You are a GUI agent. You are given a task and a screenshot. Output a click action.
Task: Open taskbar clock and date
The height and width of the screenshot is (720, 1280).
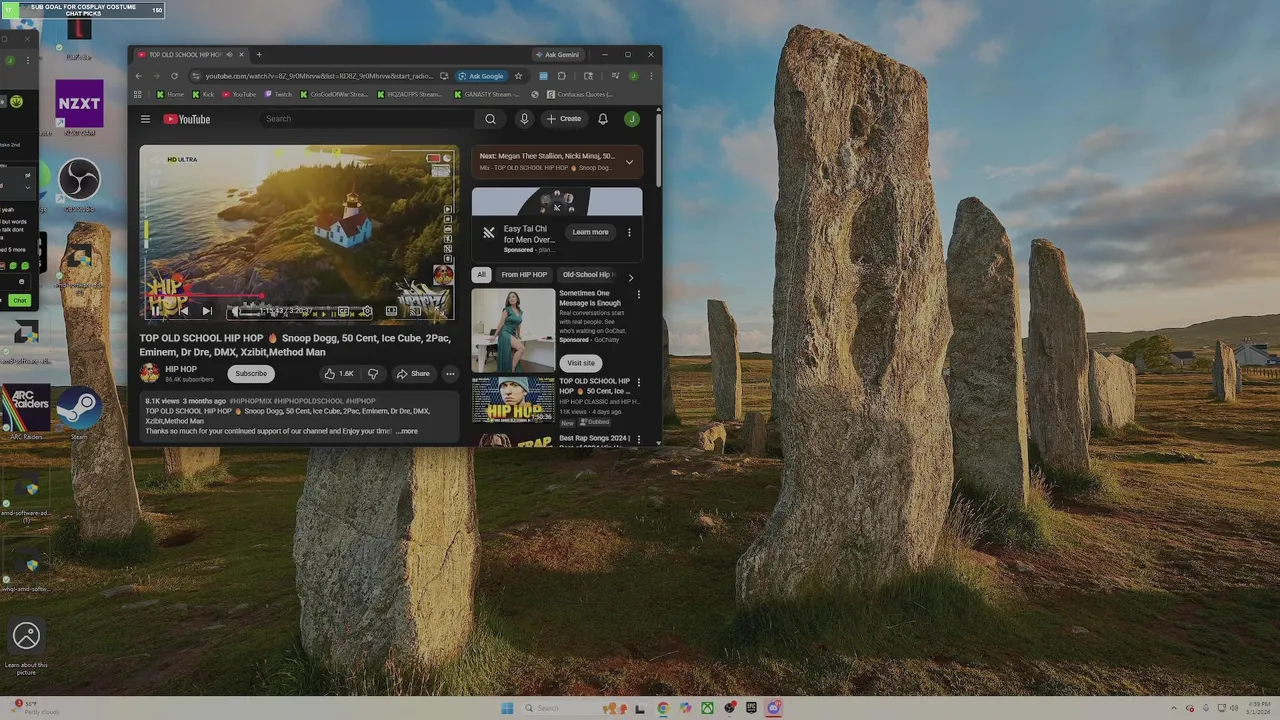click(x=1259, y=708)
